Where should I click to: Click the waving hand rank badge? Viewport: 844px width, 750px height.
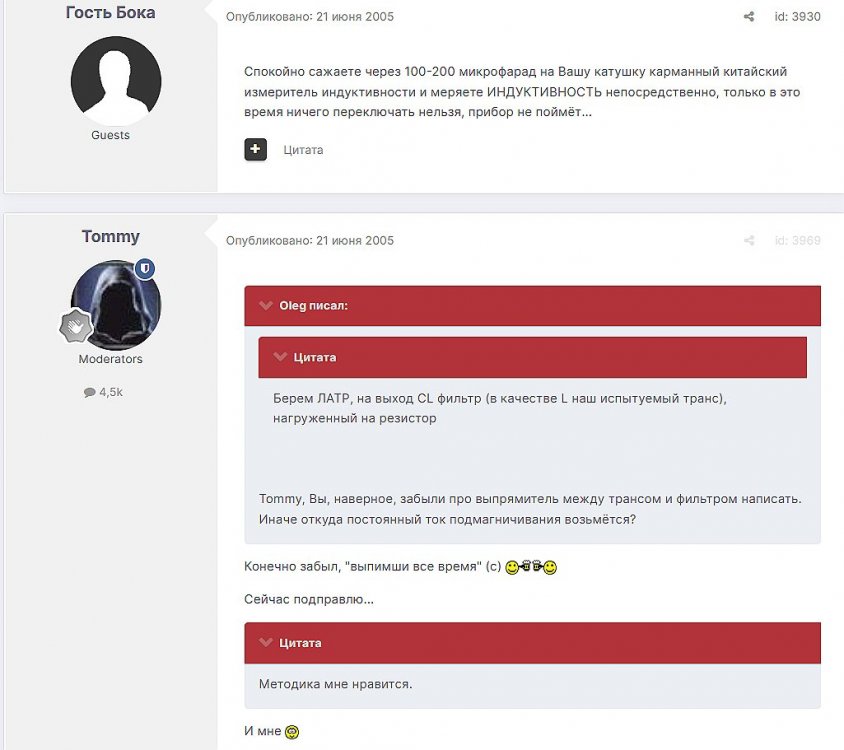click(76, 326)
